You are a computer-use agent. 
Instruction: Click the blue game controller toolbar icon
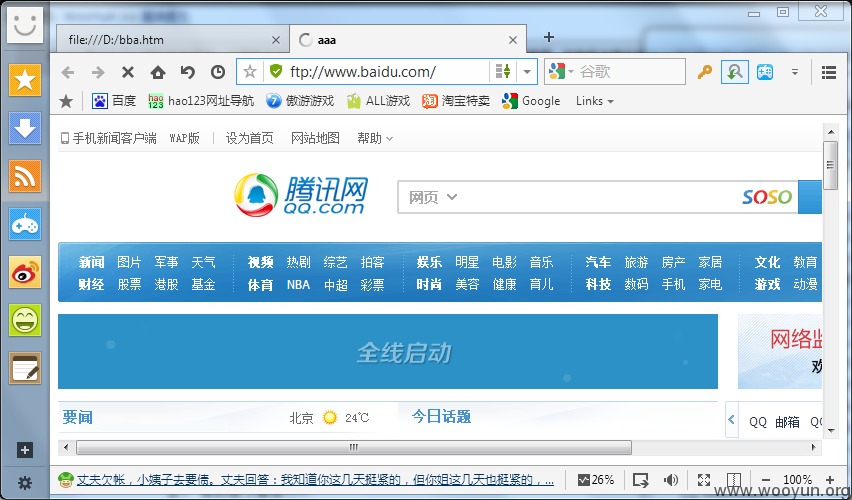point(765,72)
